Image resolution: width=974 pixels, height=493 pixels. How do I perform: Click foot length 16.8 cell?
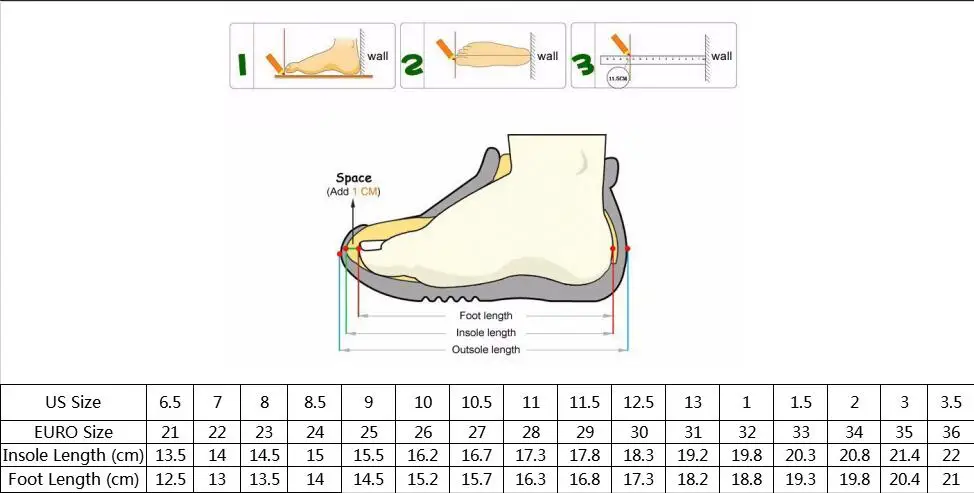click(585, 480)
